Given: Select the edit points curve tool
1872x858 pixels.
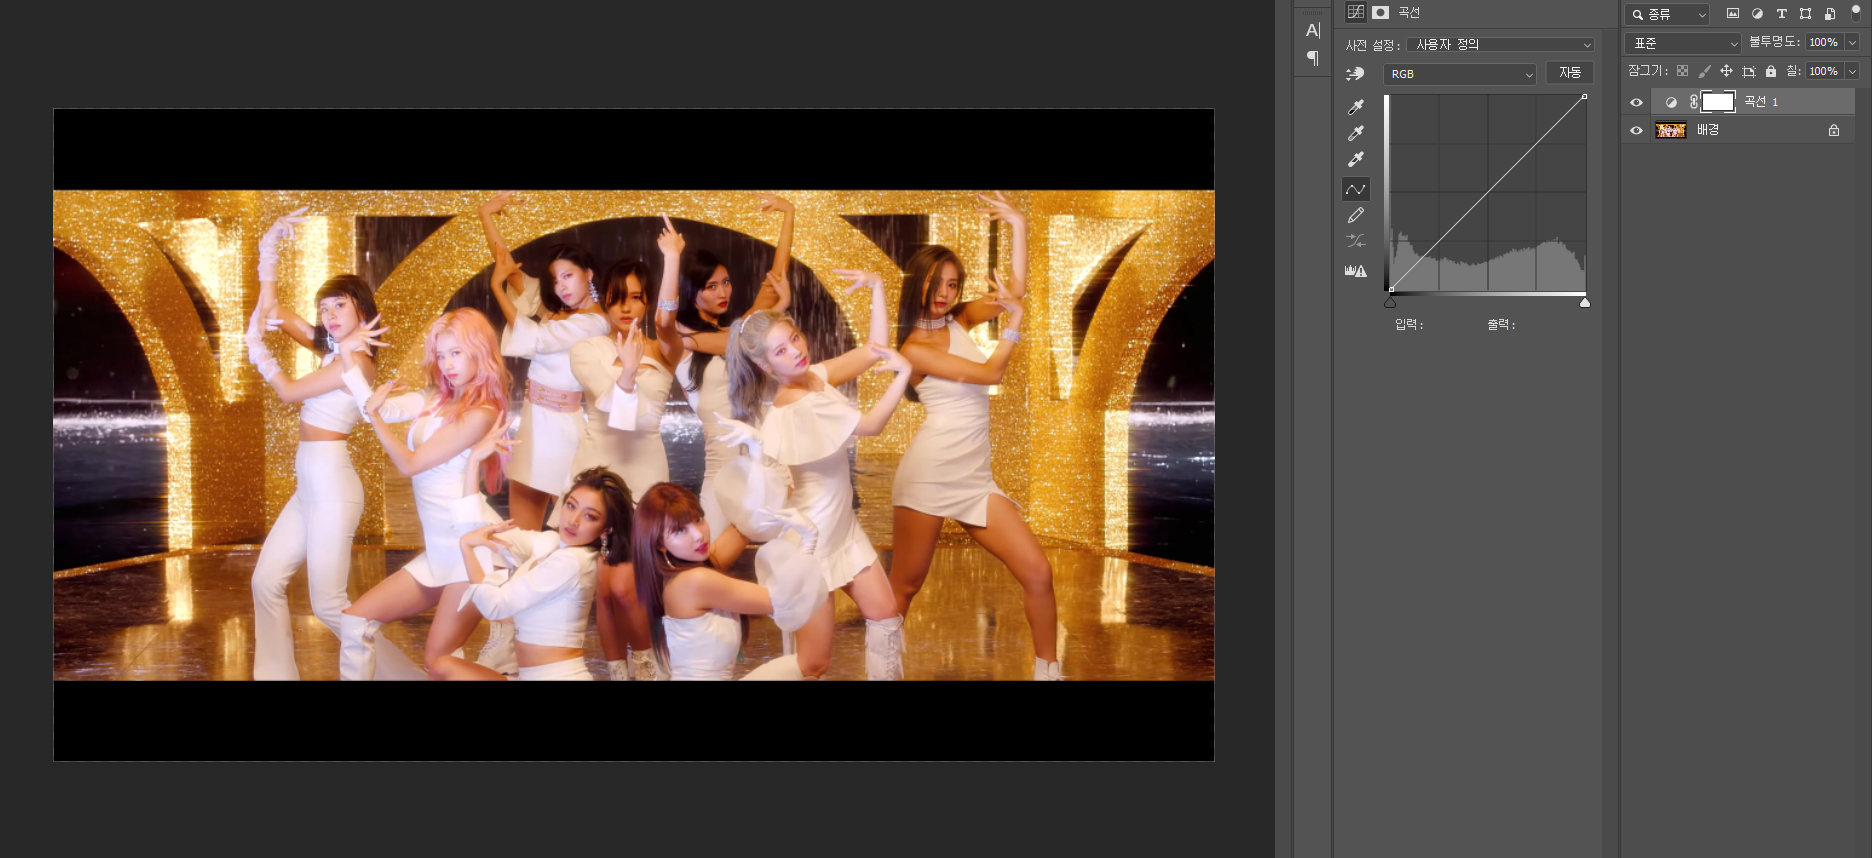Looking at the screenshot, I should [x=1356, y=189].
